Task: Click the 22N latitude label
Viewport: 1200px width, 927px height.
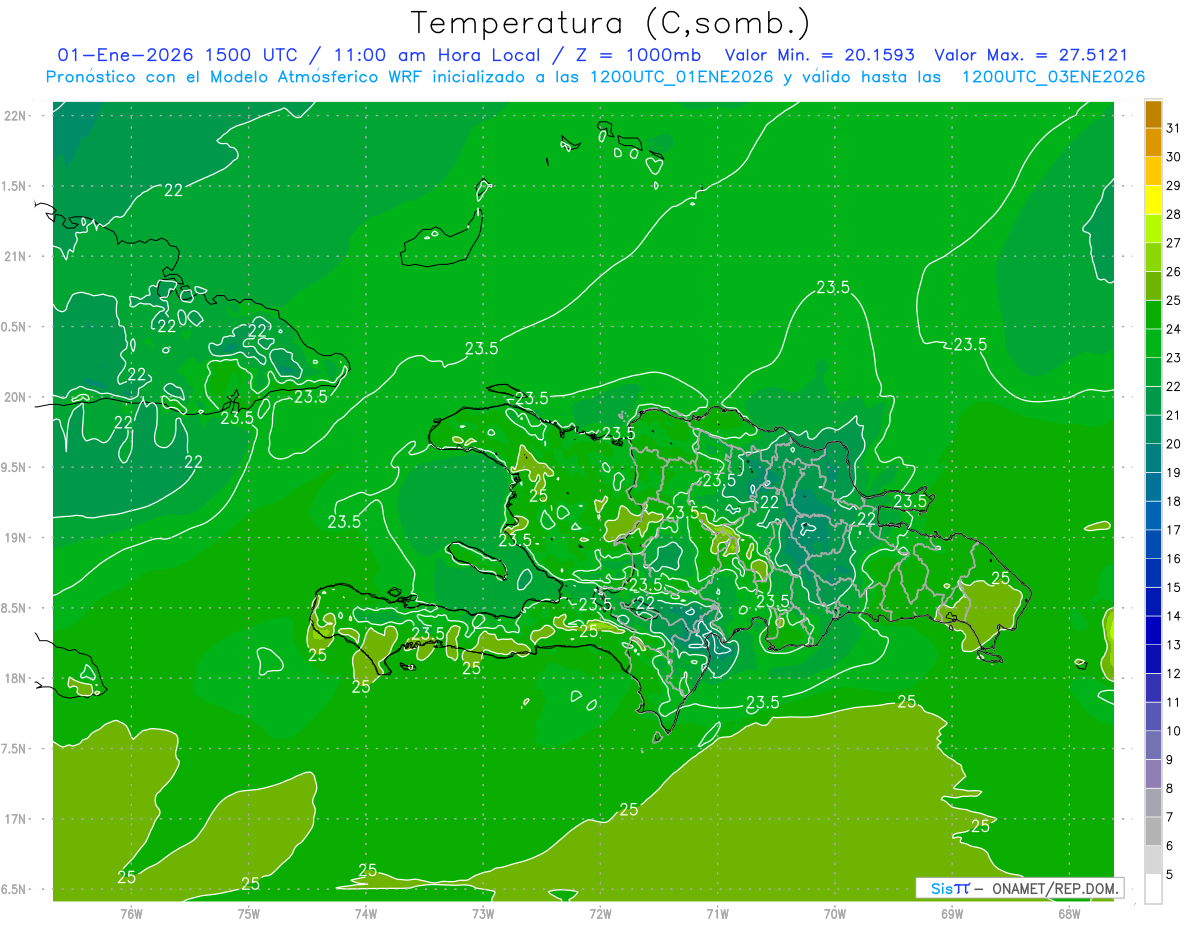Action: pos(15,115)
